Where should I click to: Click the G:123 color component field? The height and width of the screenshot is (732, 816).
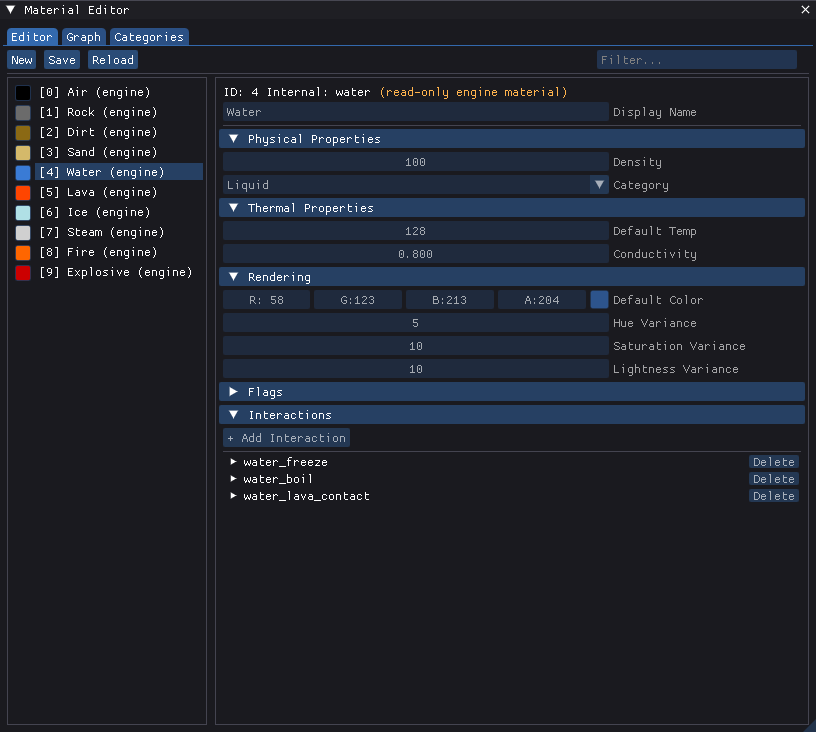pyautogui.click(x=358, y=300)
